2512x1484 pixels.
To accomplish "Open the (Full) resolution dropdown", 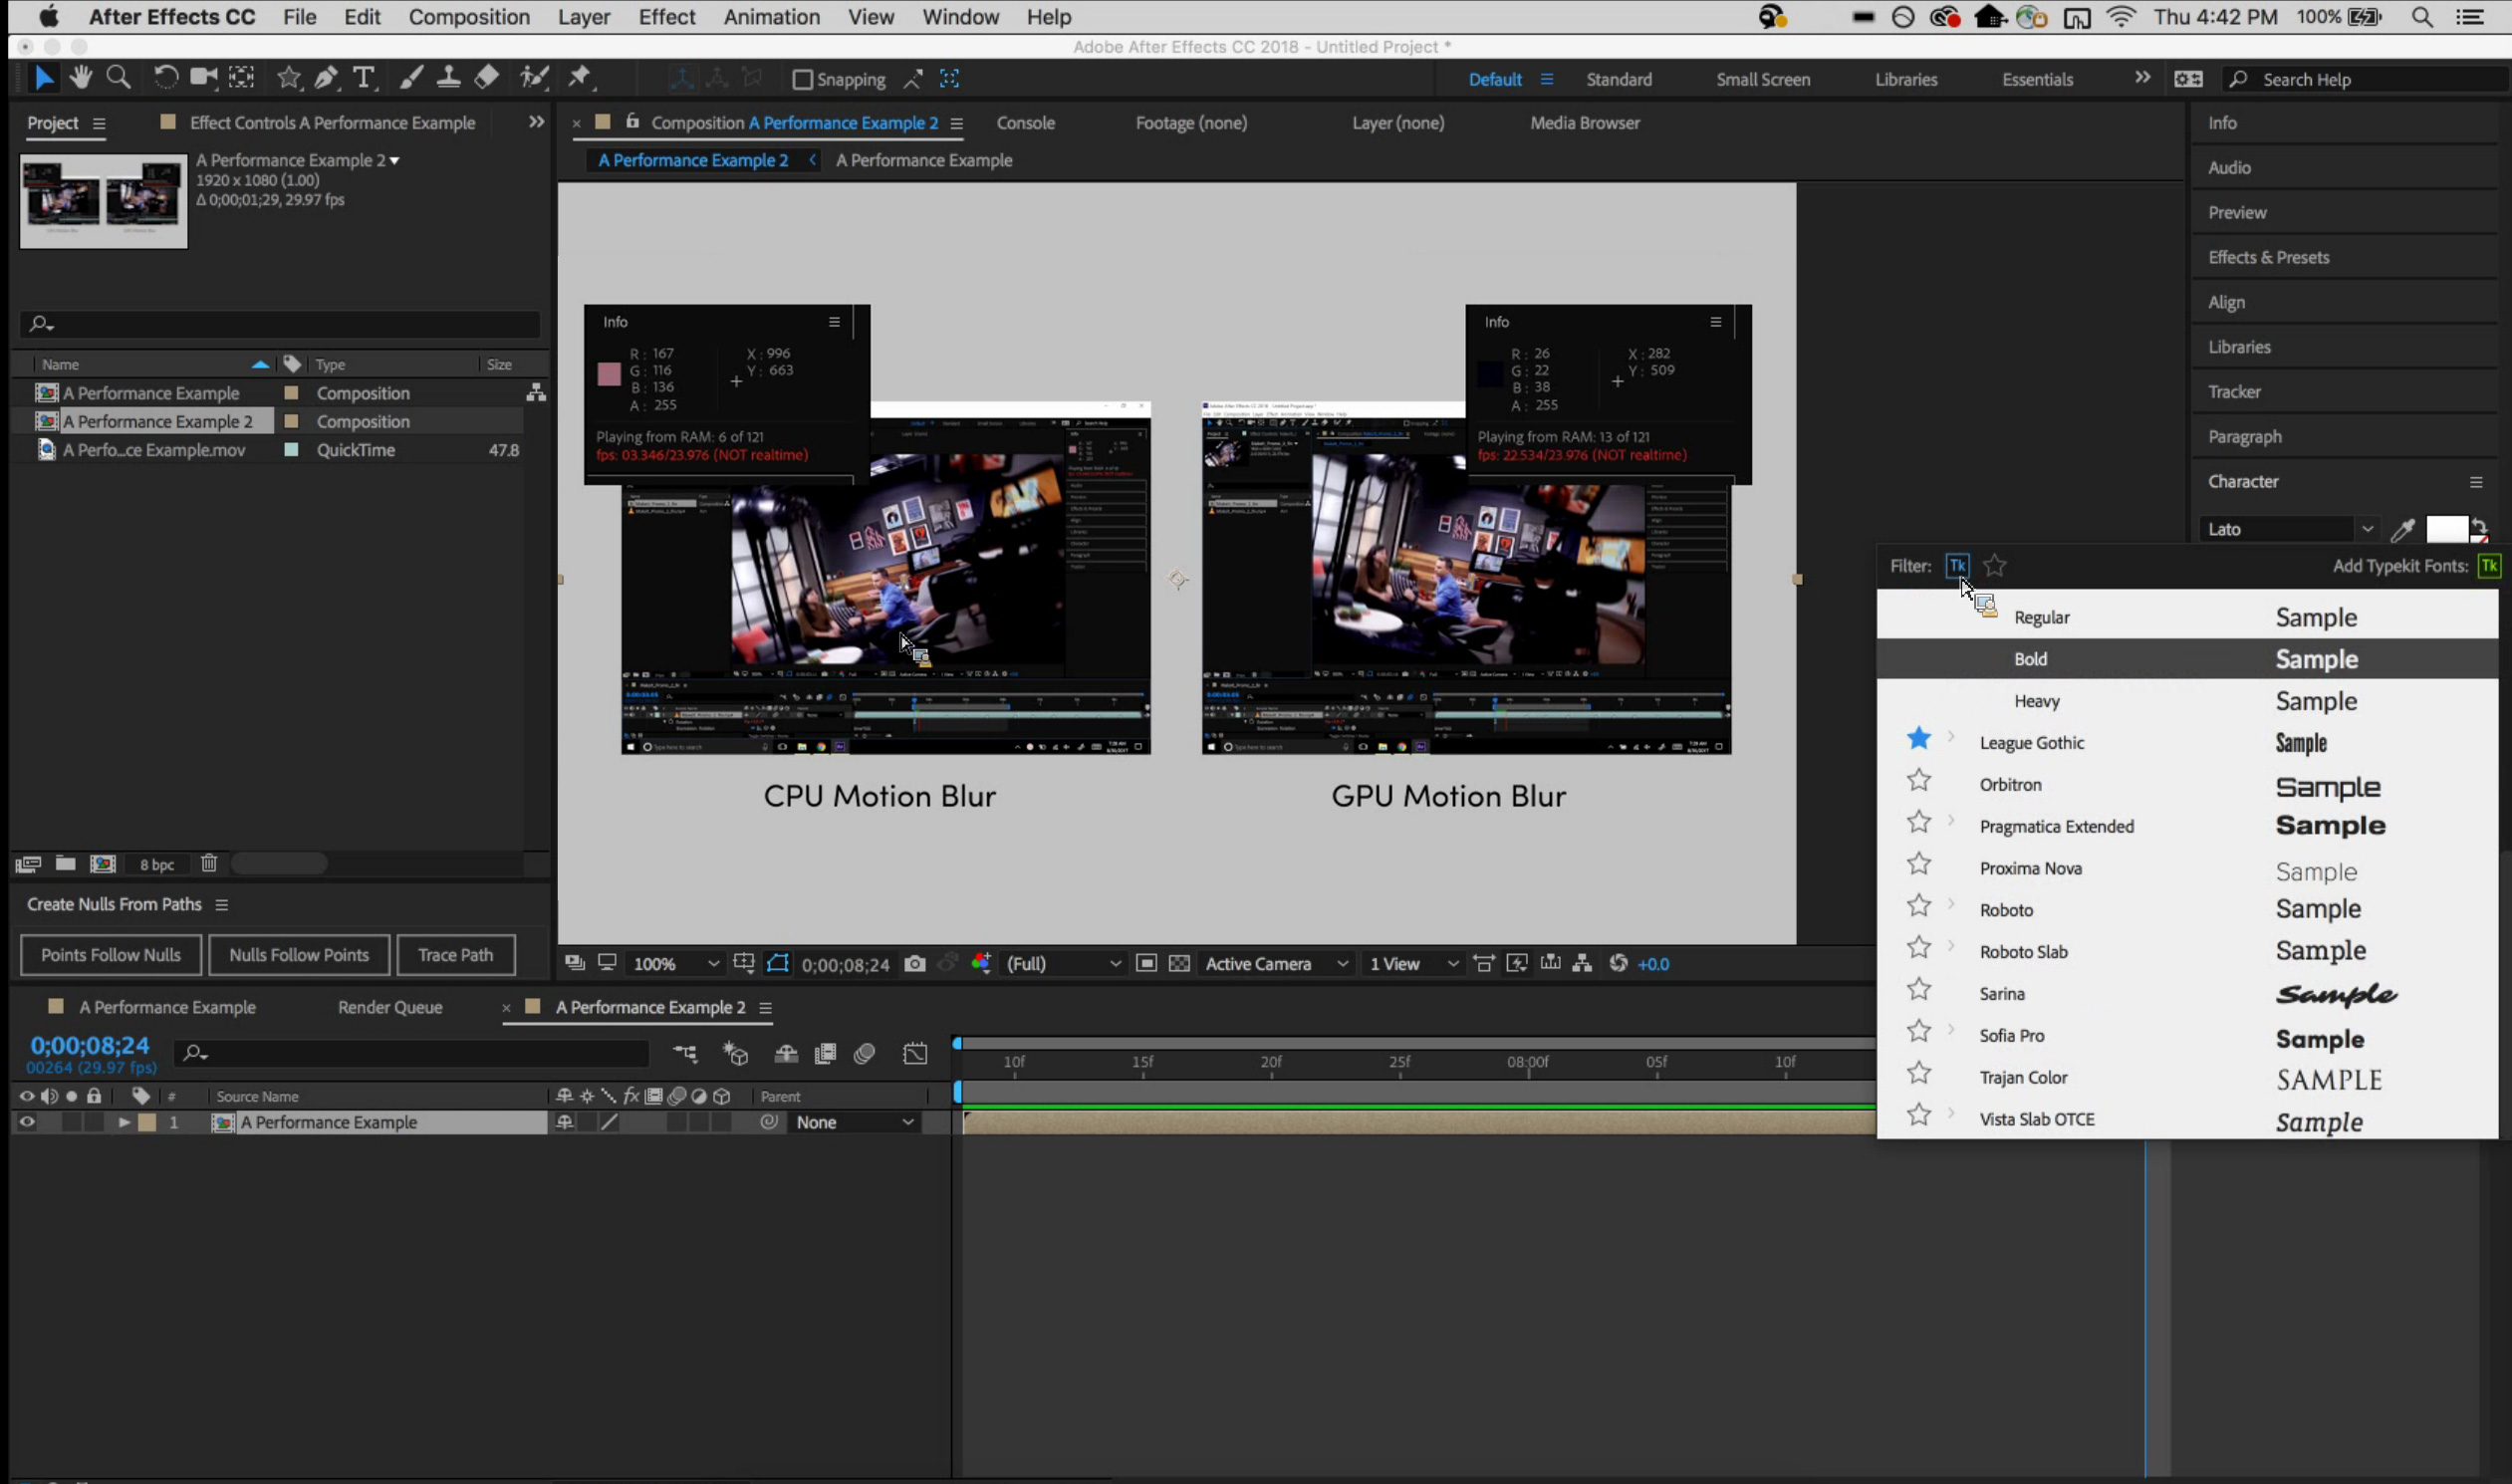I will coord(1062,964).
